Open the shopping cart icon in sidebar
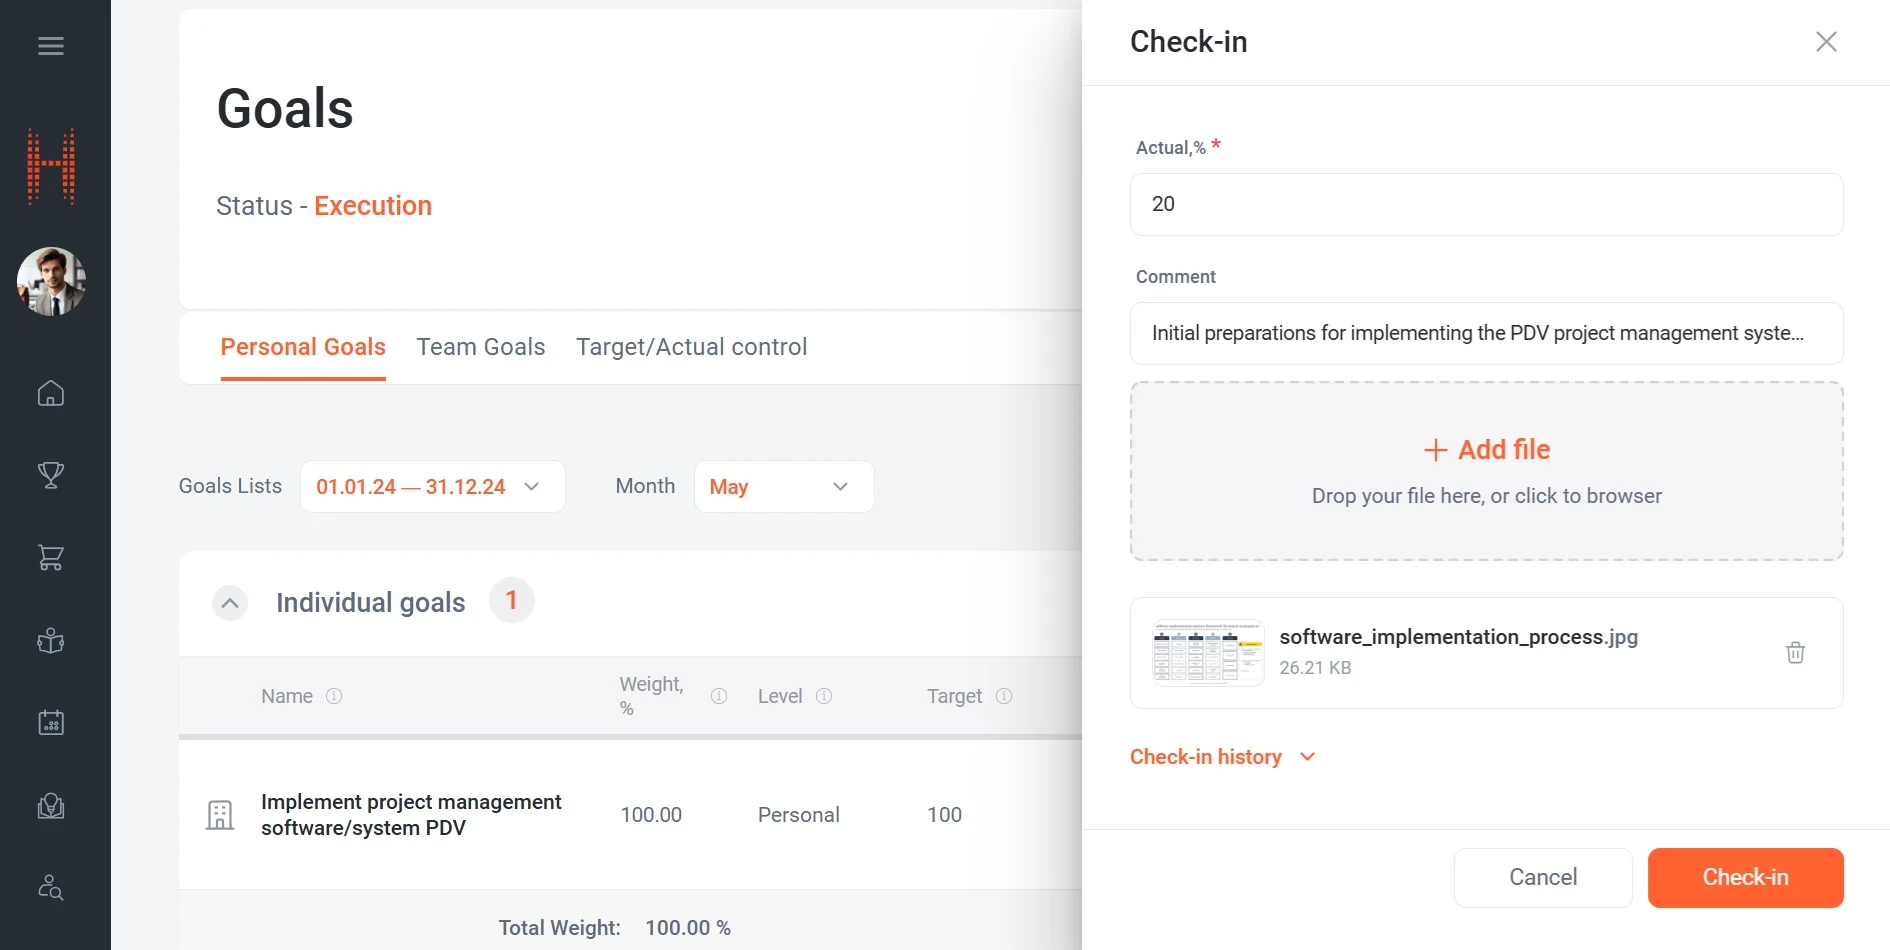The image size is (1890, 950). click(x=51, y=558)
